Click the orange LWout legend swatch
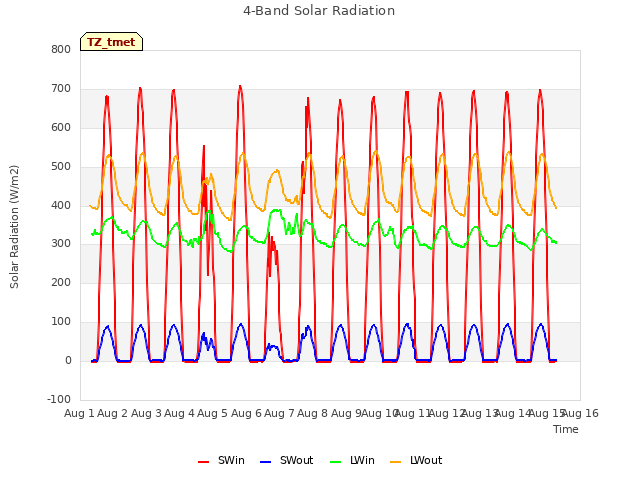 (395, 462)
